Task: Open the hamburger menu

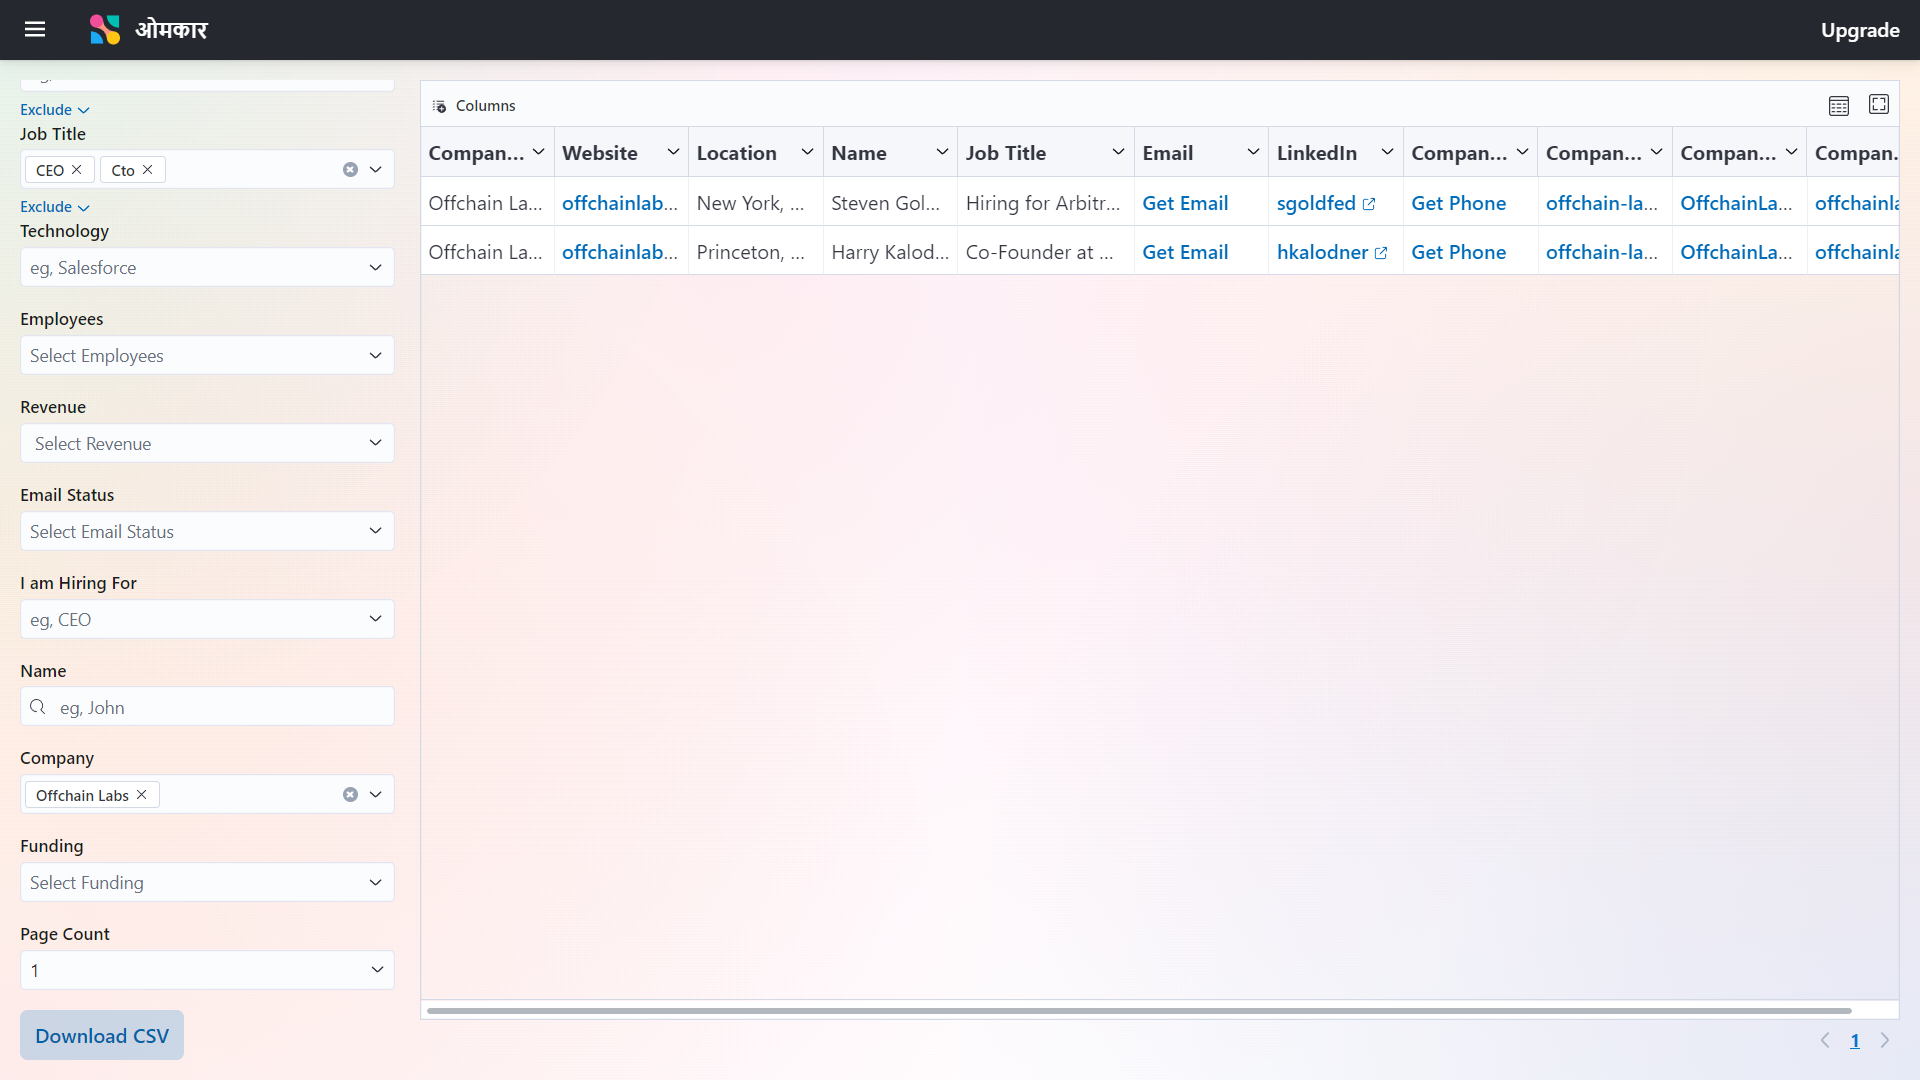Action: coord(35,29)
